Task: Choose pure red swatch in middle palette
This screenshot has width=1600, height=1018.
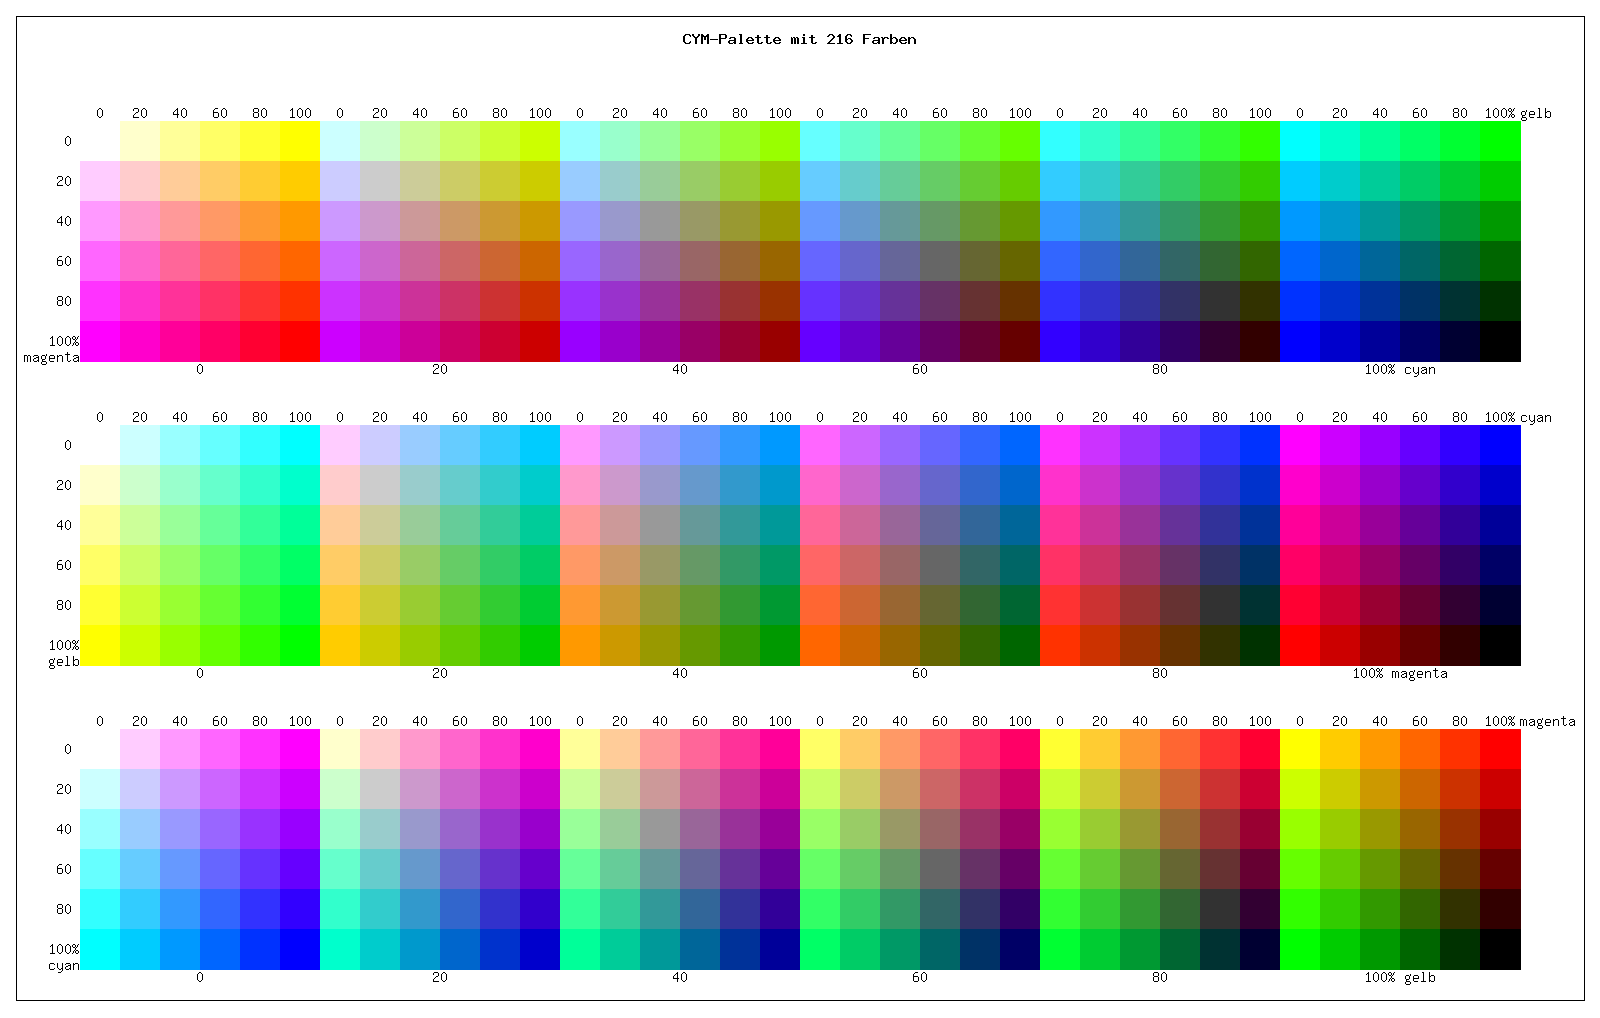Action: pos(1300,645)
